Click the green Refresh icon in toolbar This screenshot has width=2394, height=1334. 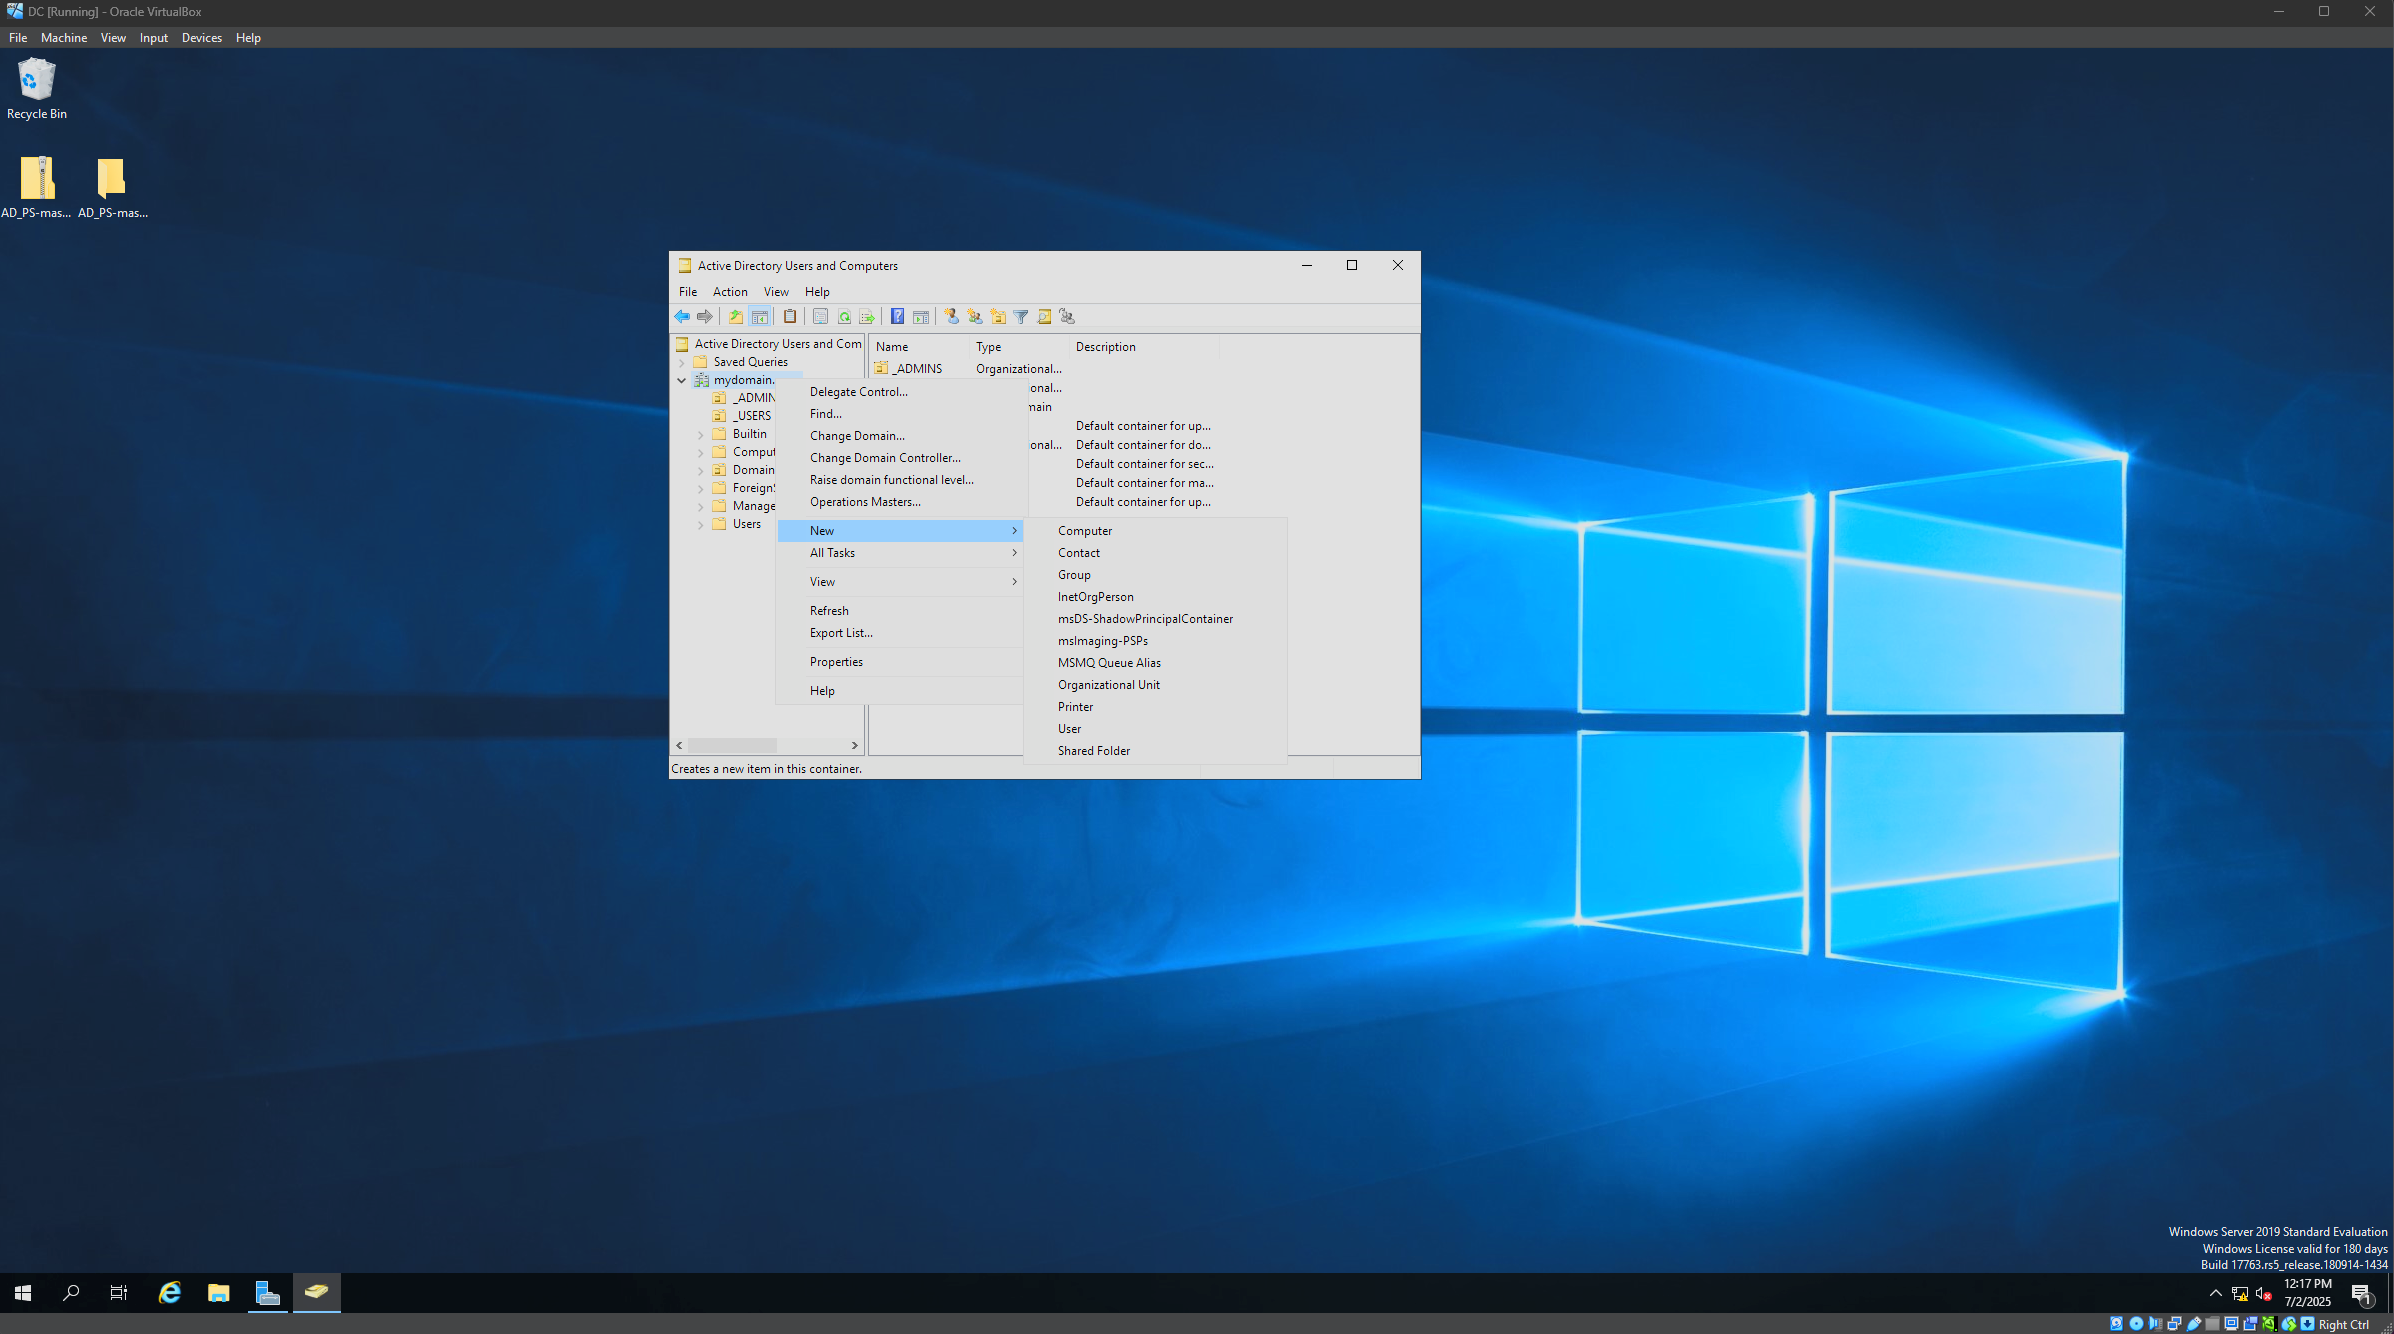tap(844, 317)
